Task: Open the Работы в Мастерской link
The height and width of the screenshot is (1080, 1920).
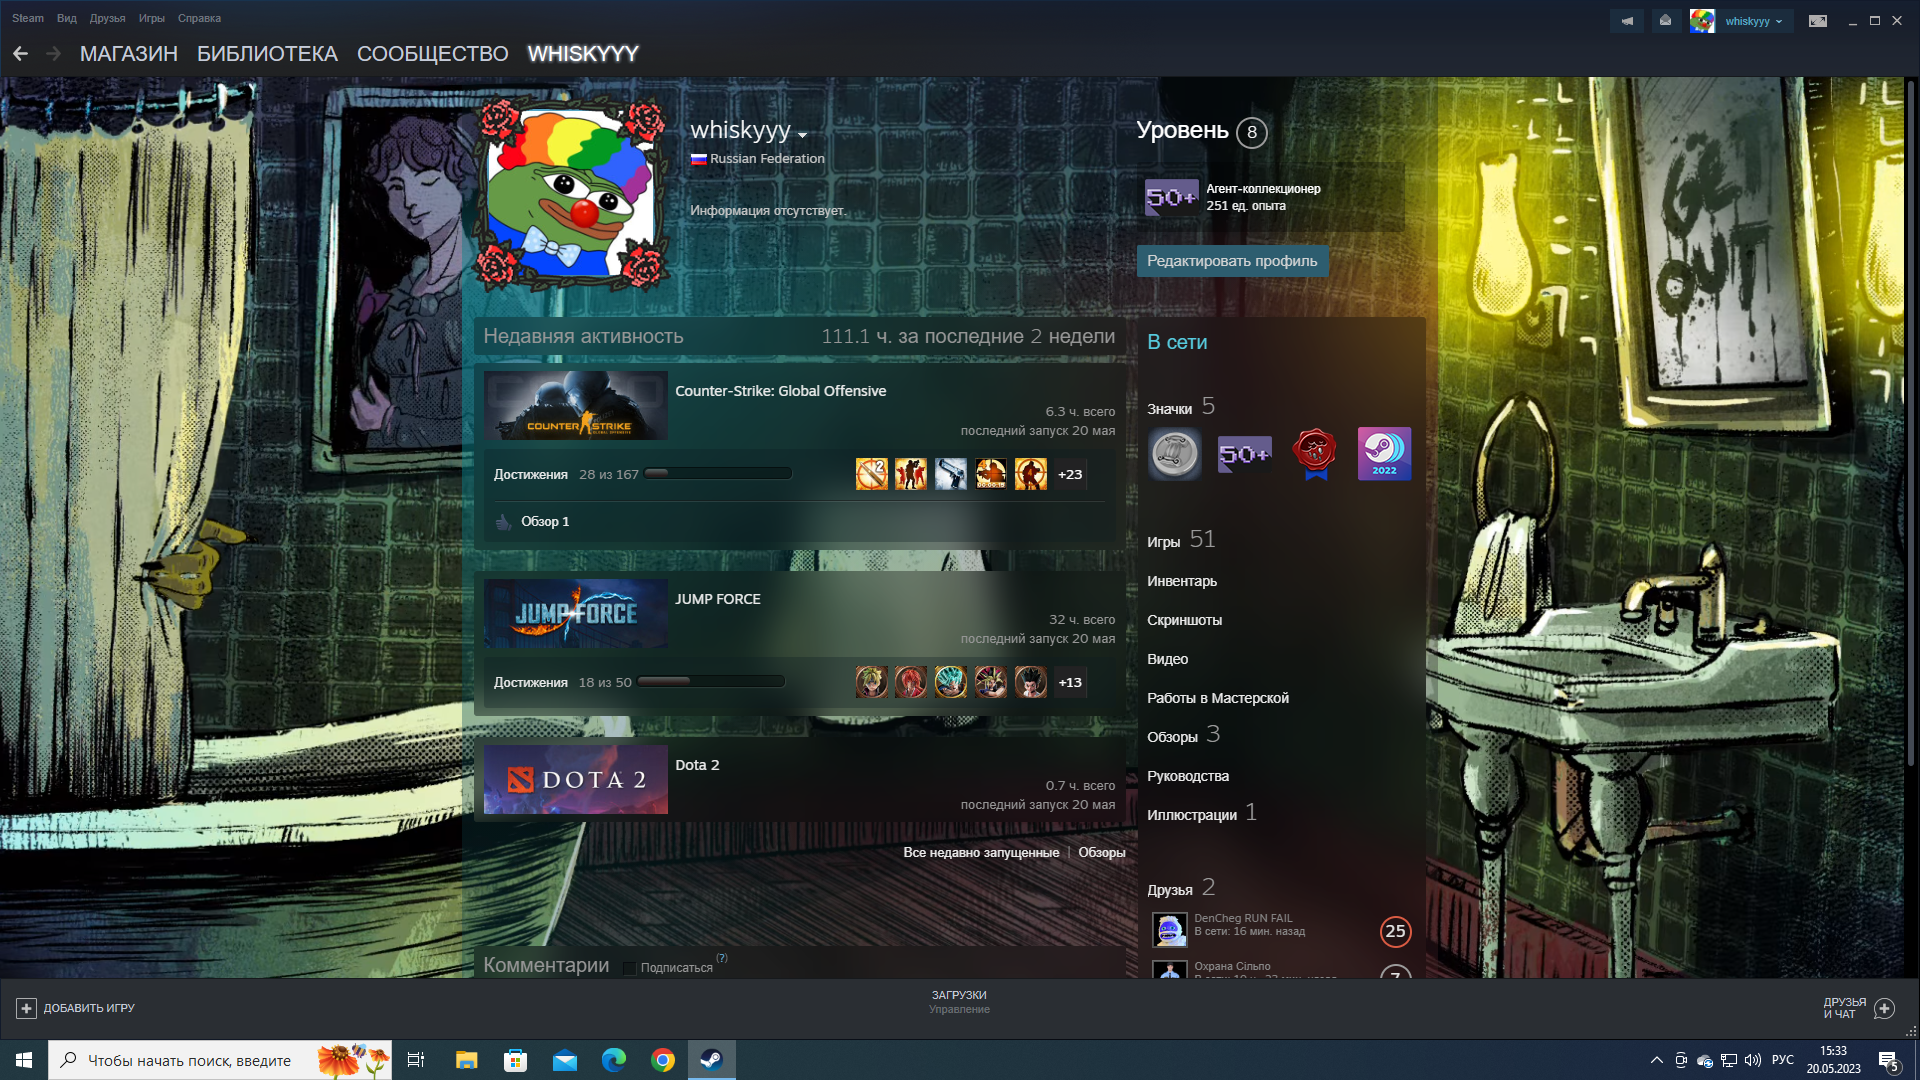Action: click(x=1218, y=698)
